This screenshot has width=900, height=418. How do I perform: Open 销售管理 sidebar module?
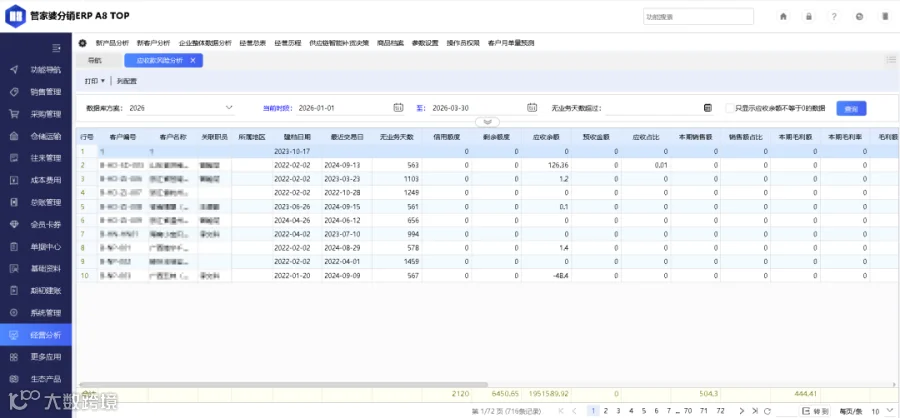click(x=36, y=92)
